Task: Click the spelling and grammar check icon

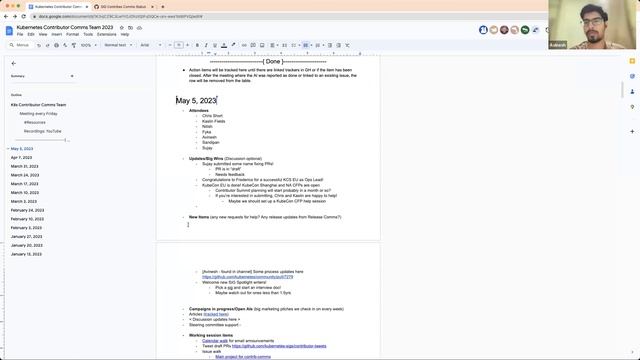Action: [65, 45]
